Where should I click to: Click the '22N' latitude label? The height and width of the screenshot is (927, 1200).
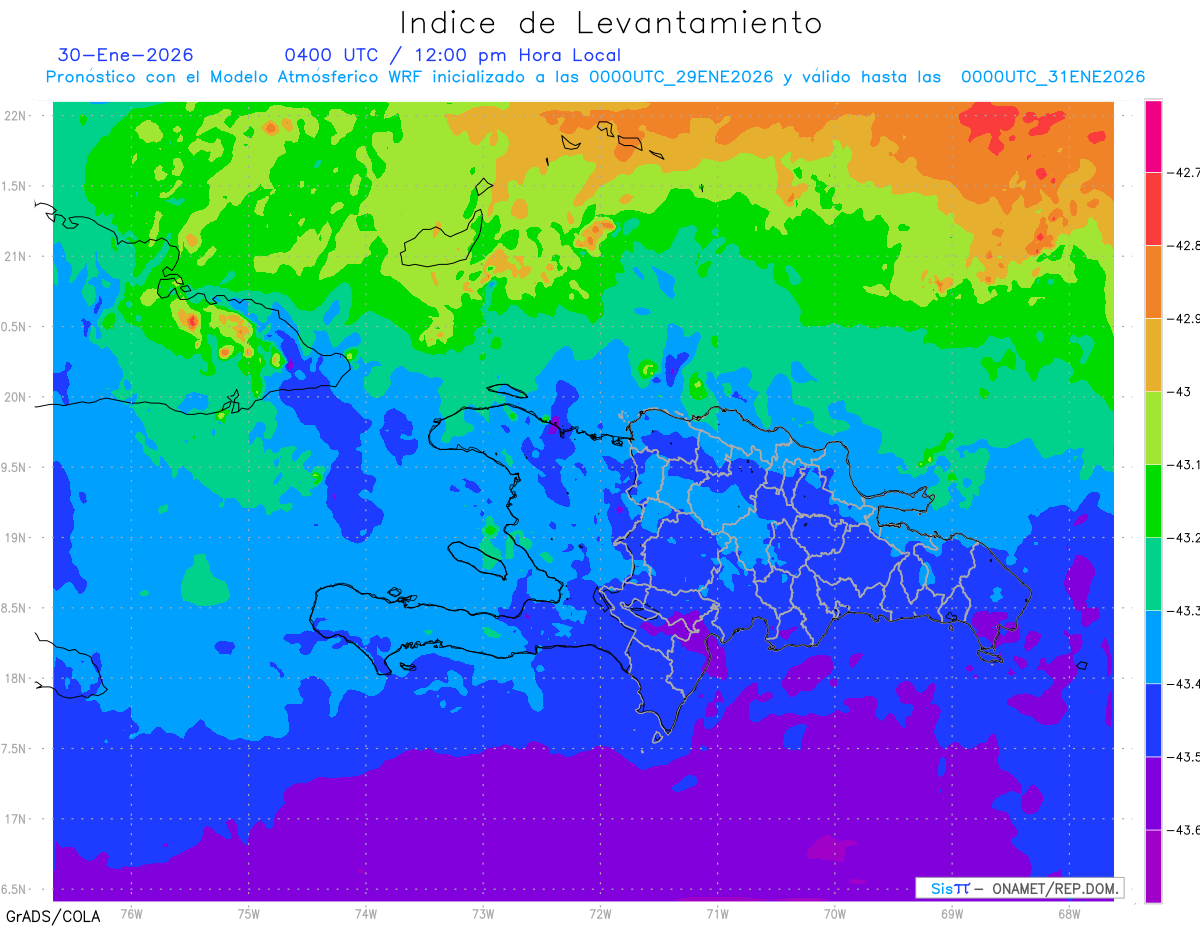16,116
